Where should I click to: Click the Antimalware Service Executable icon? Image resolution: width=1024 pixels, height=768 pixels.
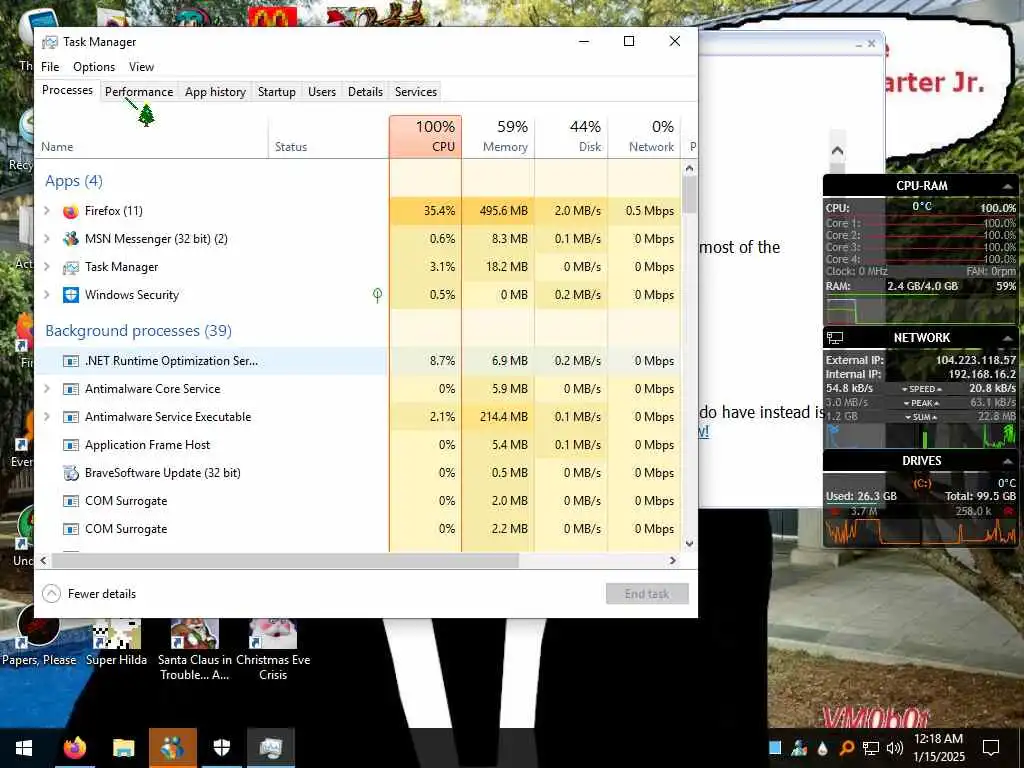(71, 417)
